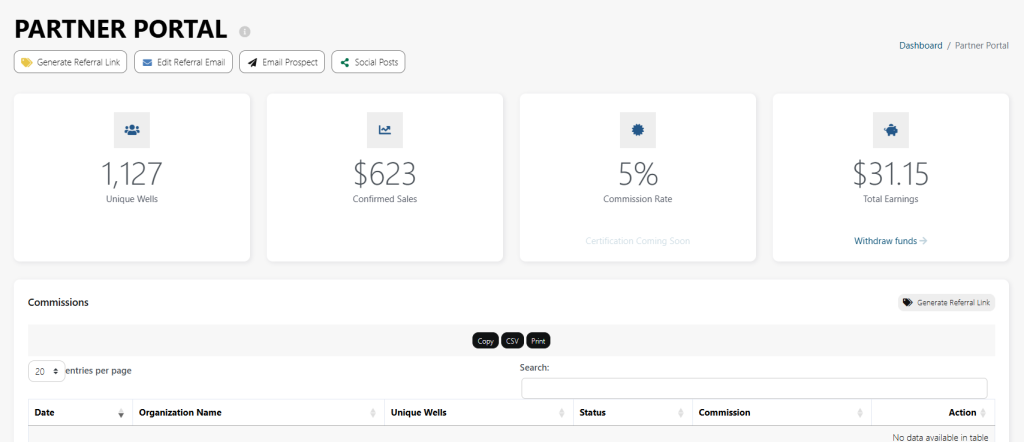Go to Dashboard via breadcrumb
The width and height of the screenshot is (1024, 442).
click(x=920, y=46)
